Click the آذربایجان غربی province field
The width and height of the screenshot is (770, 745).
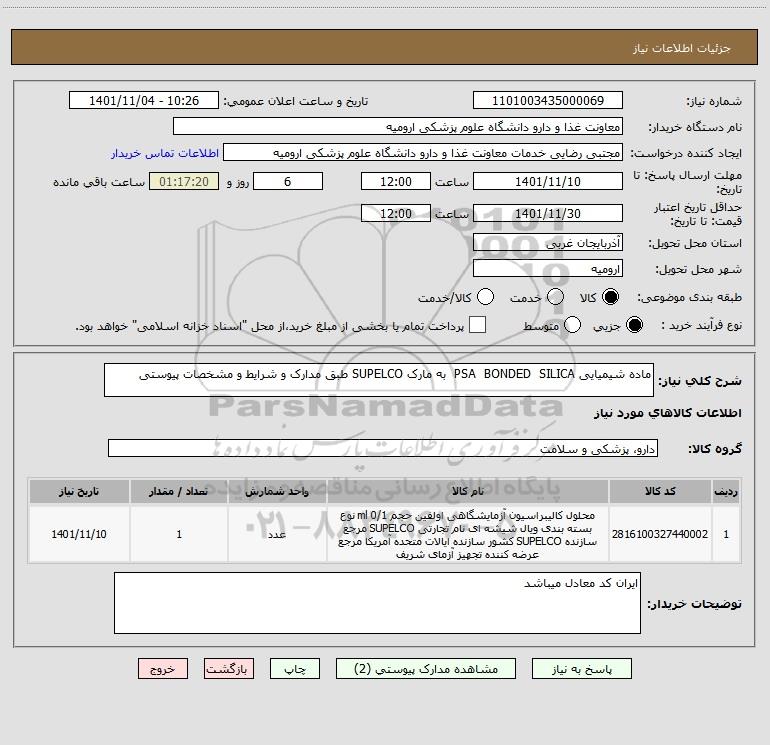click(548, 243)
